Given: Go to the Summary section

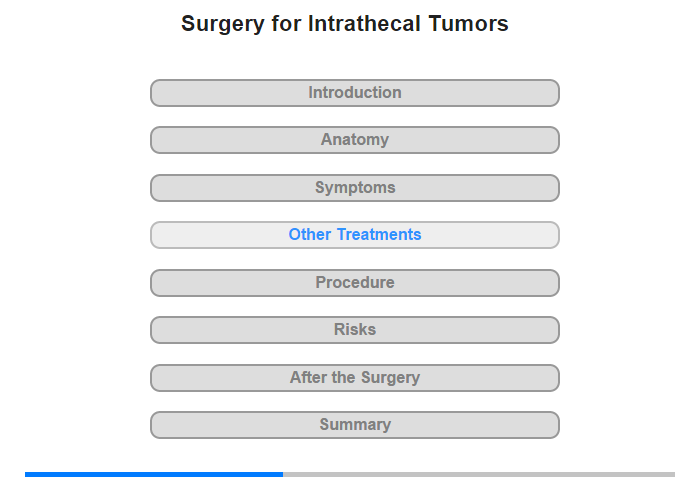Looking at the screenshot, I should 354,425.
